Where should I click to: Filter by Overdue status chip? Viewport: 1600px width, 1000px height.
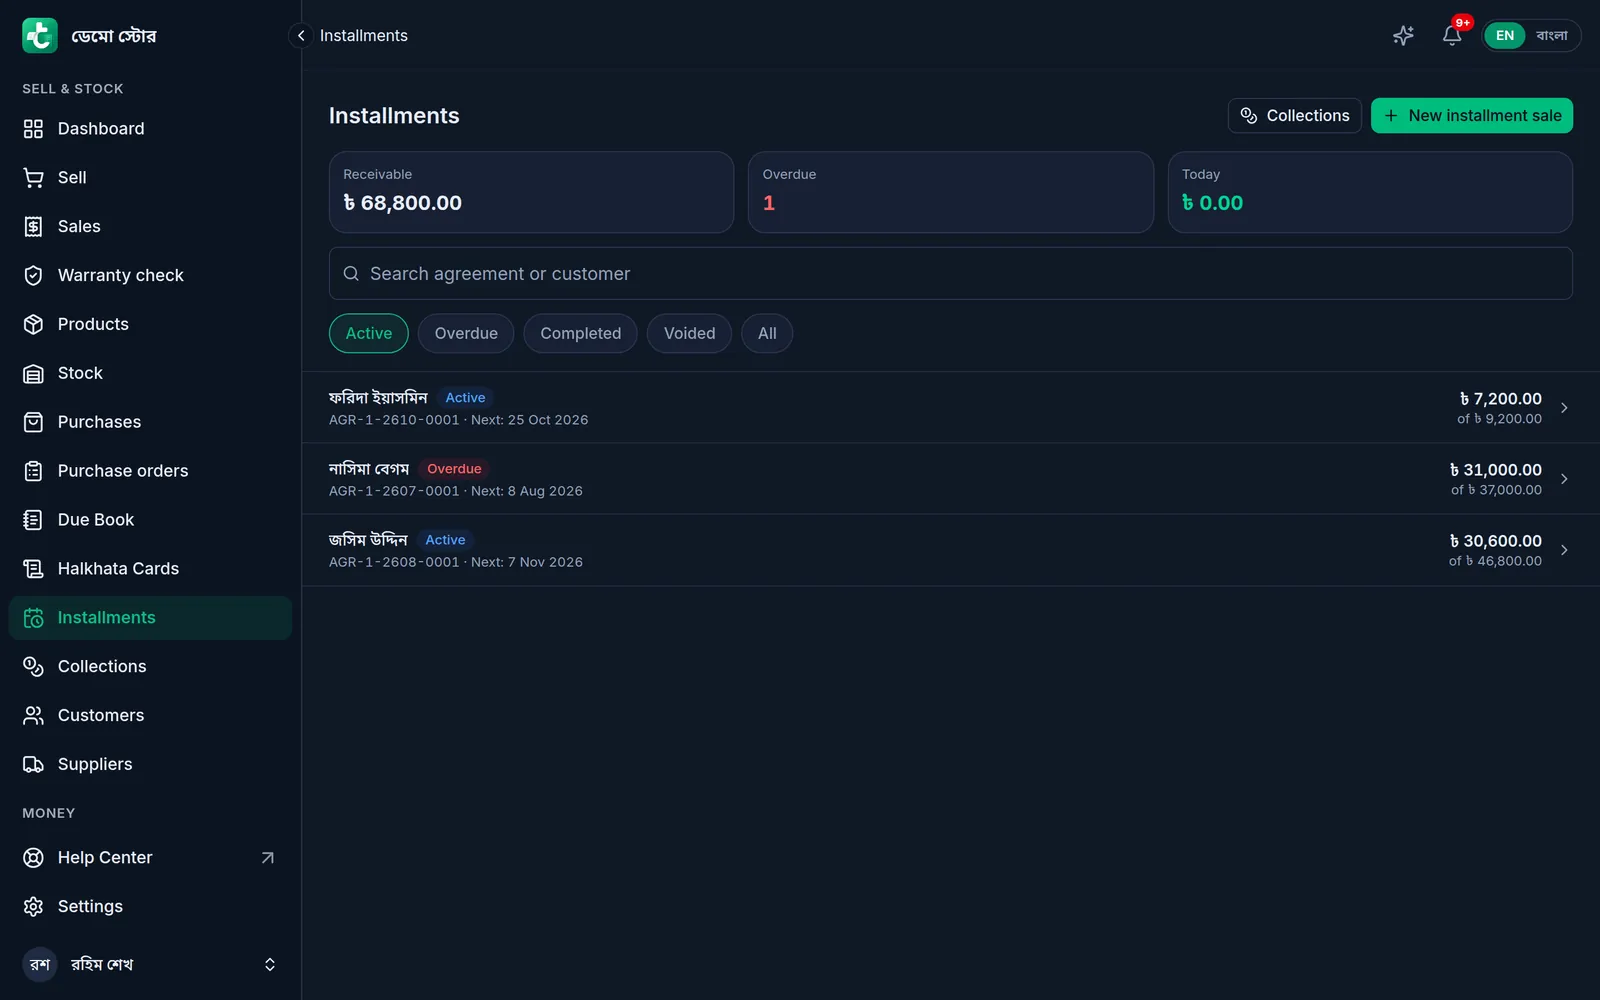466,333
